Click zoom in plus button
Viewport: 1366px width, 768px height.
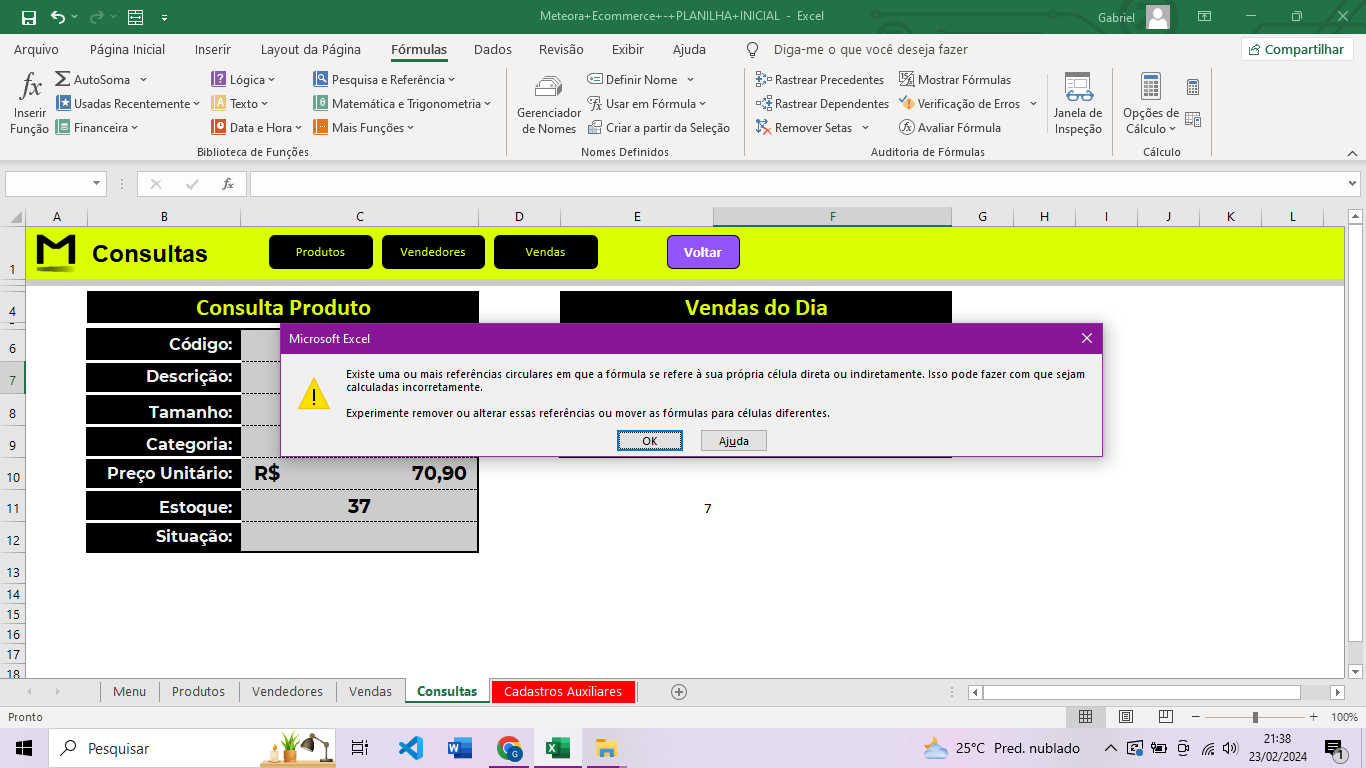pos(1315,717)
